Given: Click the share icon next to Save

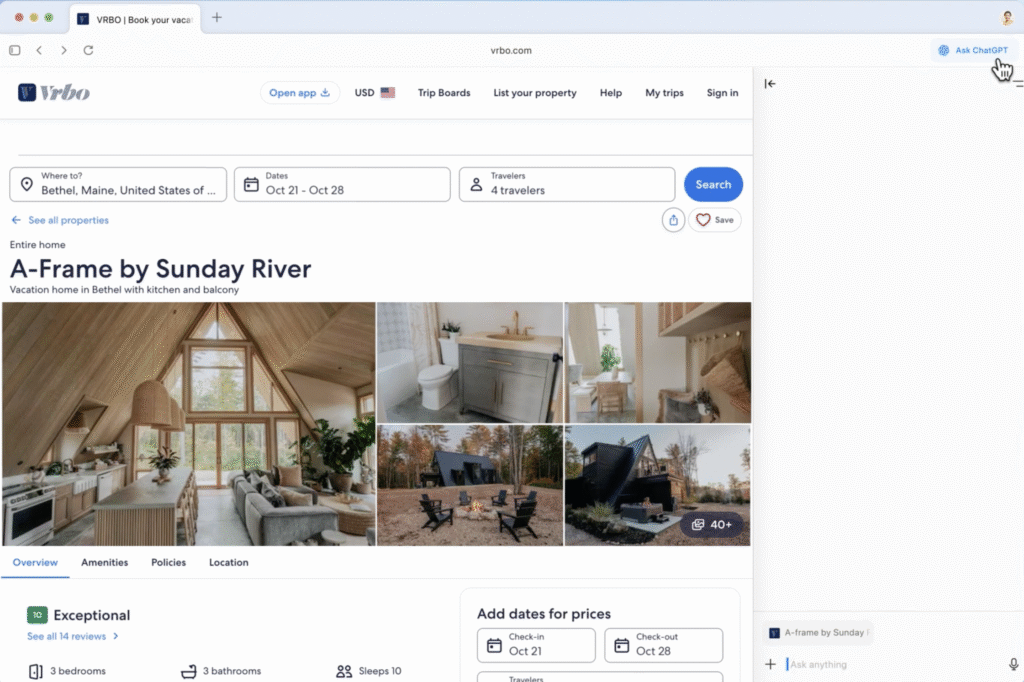Looking at the screenshot, I should (673, 219).
